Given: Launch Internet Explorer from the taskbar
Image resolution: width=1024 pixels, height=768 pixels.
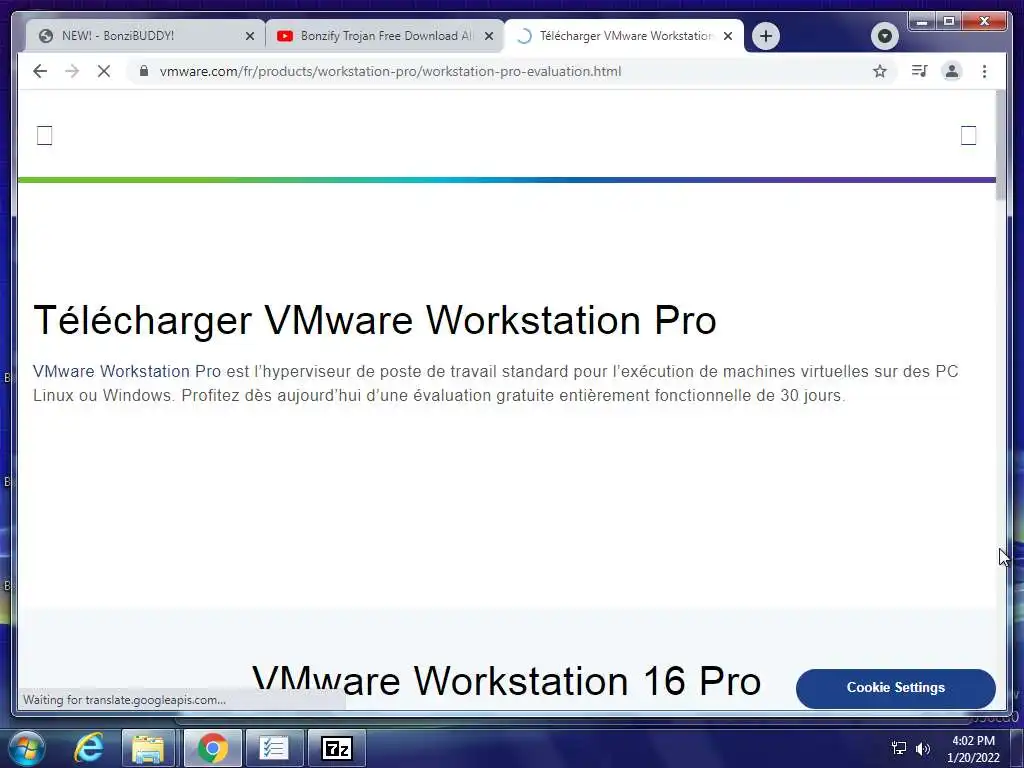Looking at the screenshot, I should click(x=88, y=748).
